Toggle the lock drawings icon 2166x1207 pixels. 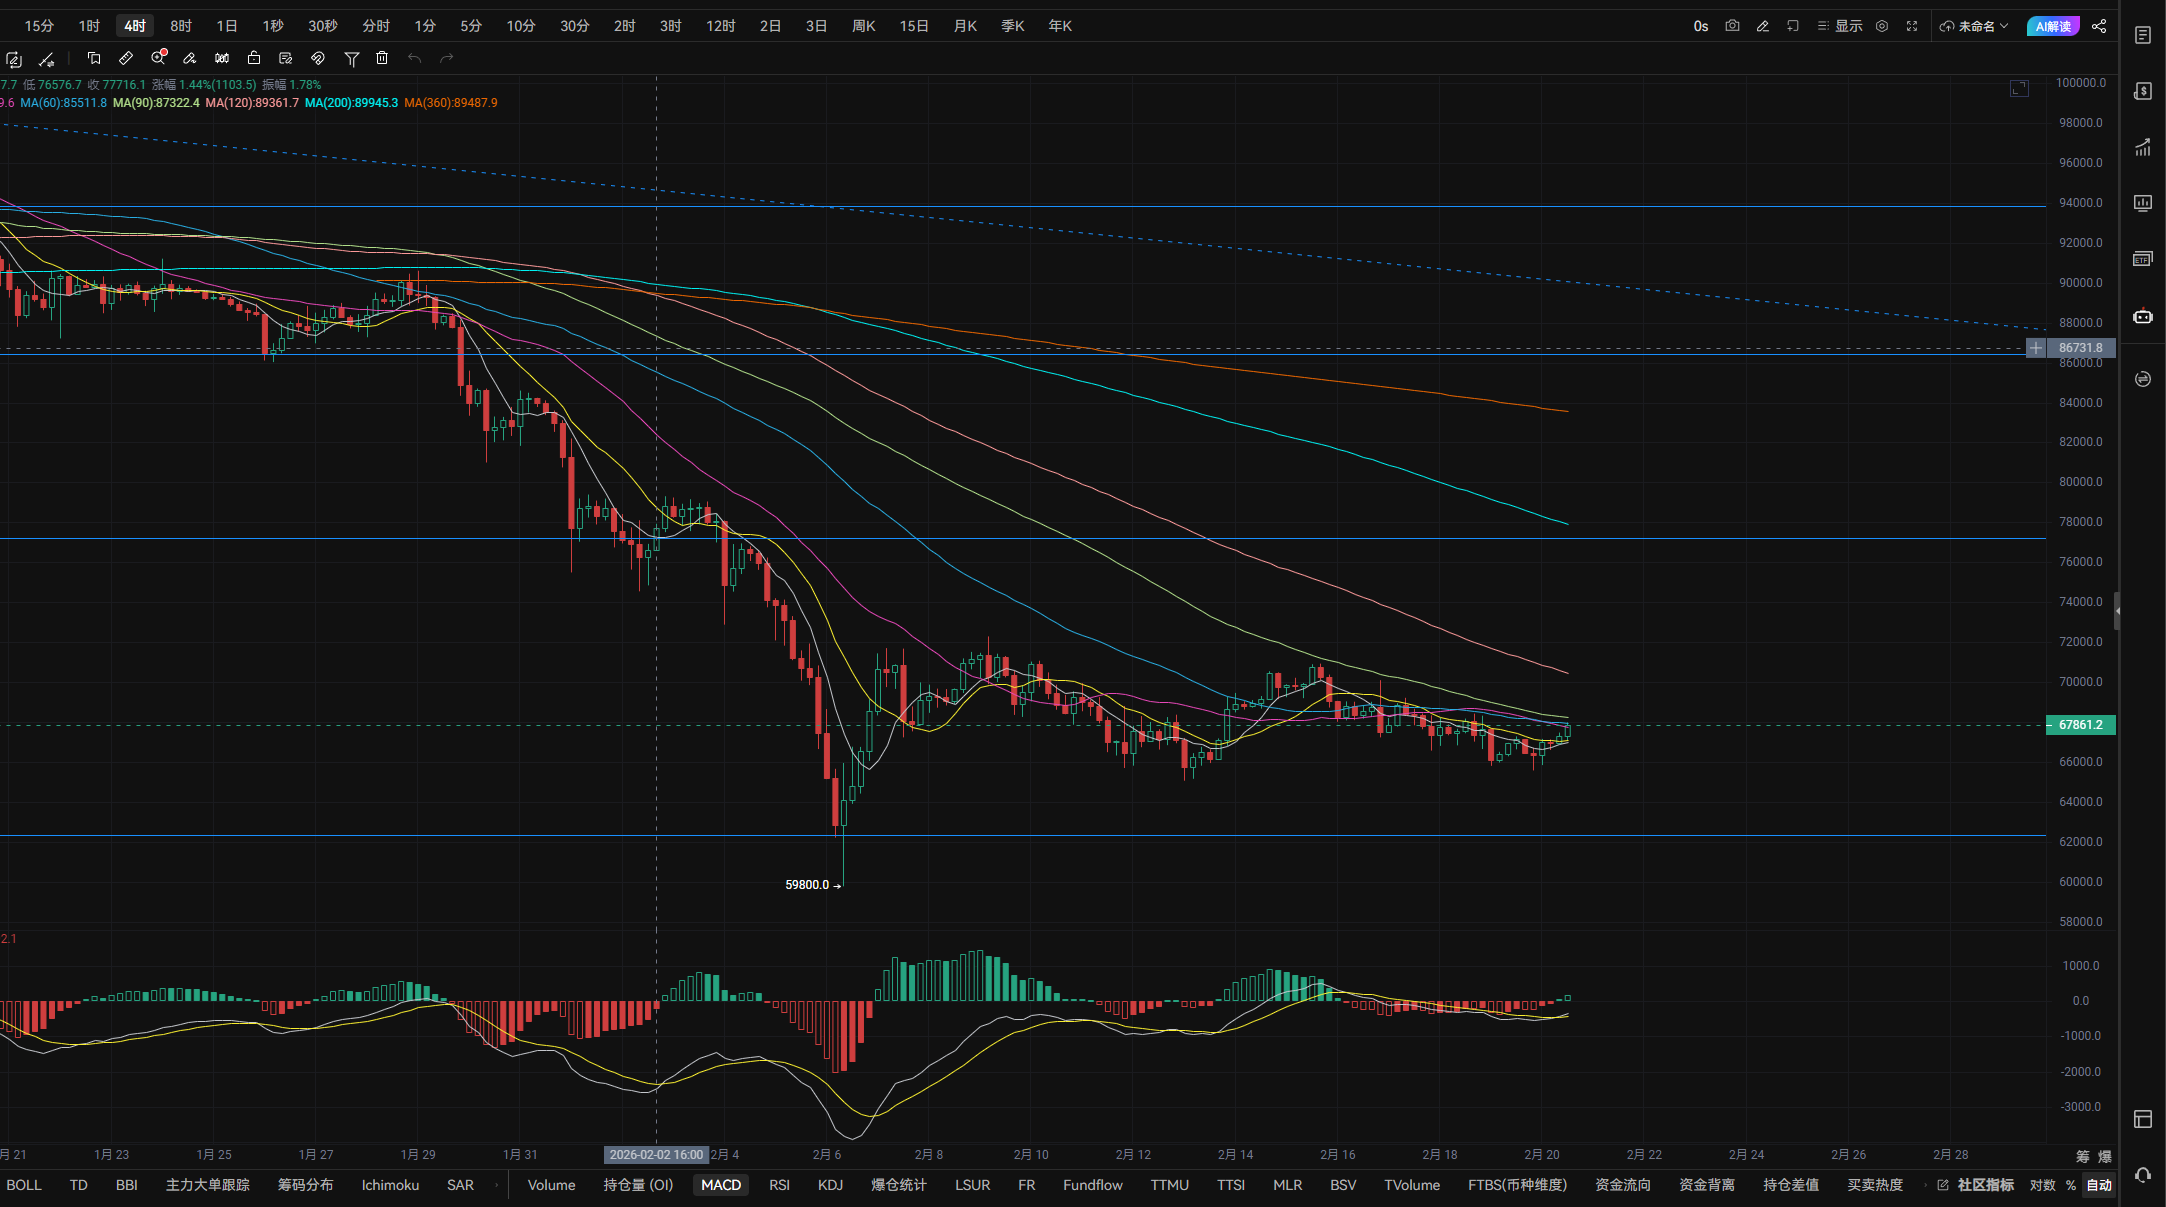coord(254,58)
